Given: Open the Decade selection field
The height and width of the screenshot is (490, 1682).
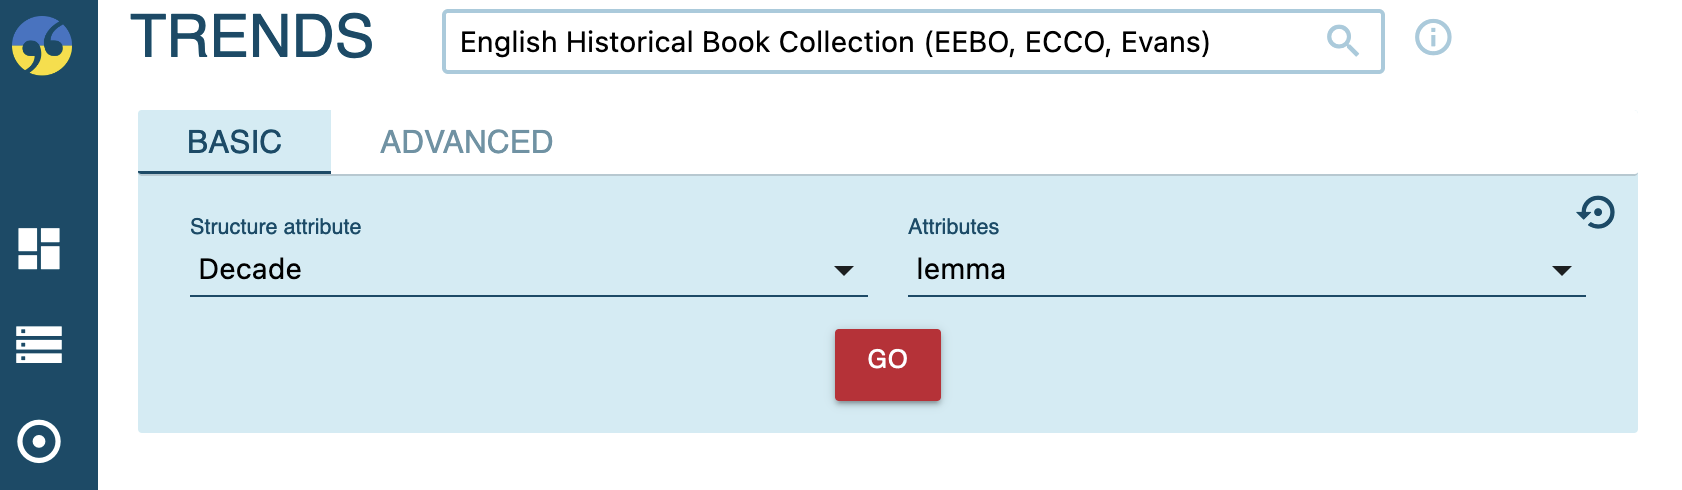Looking at the screenshot, I should point(528,270).
